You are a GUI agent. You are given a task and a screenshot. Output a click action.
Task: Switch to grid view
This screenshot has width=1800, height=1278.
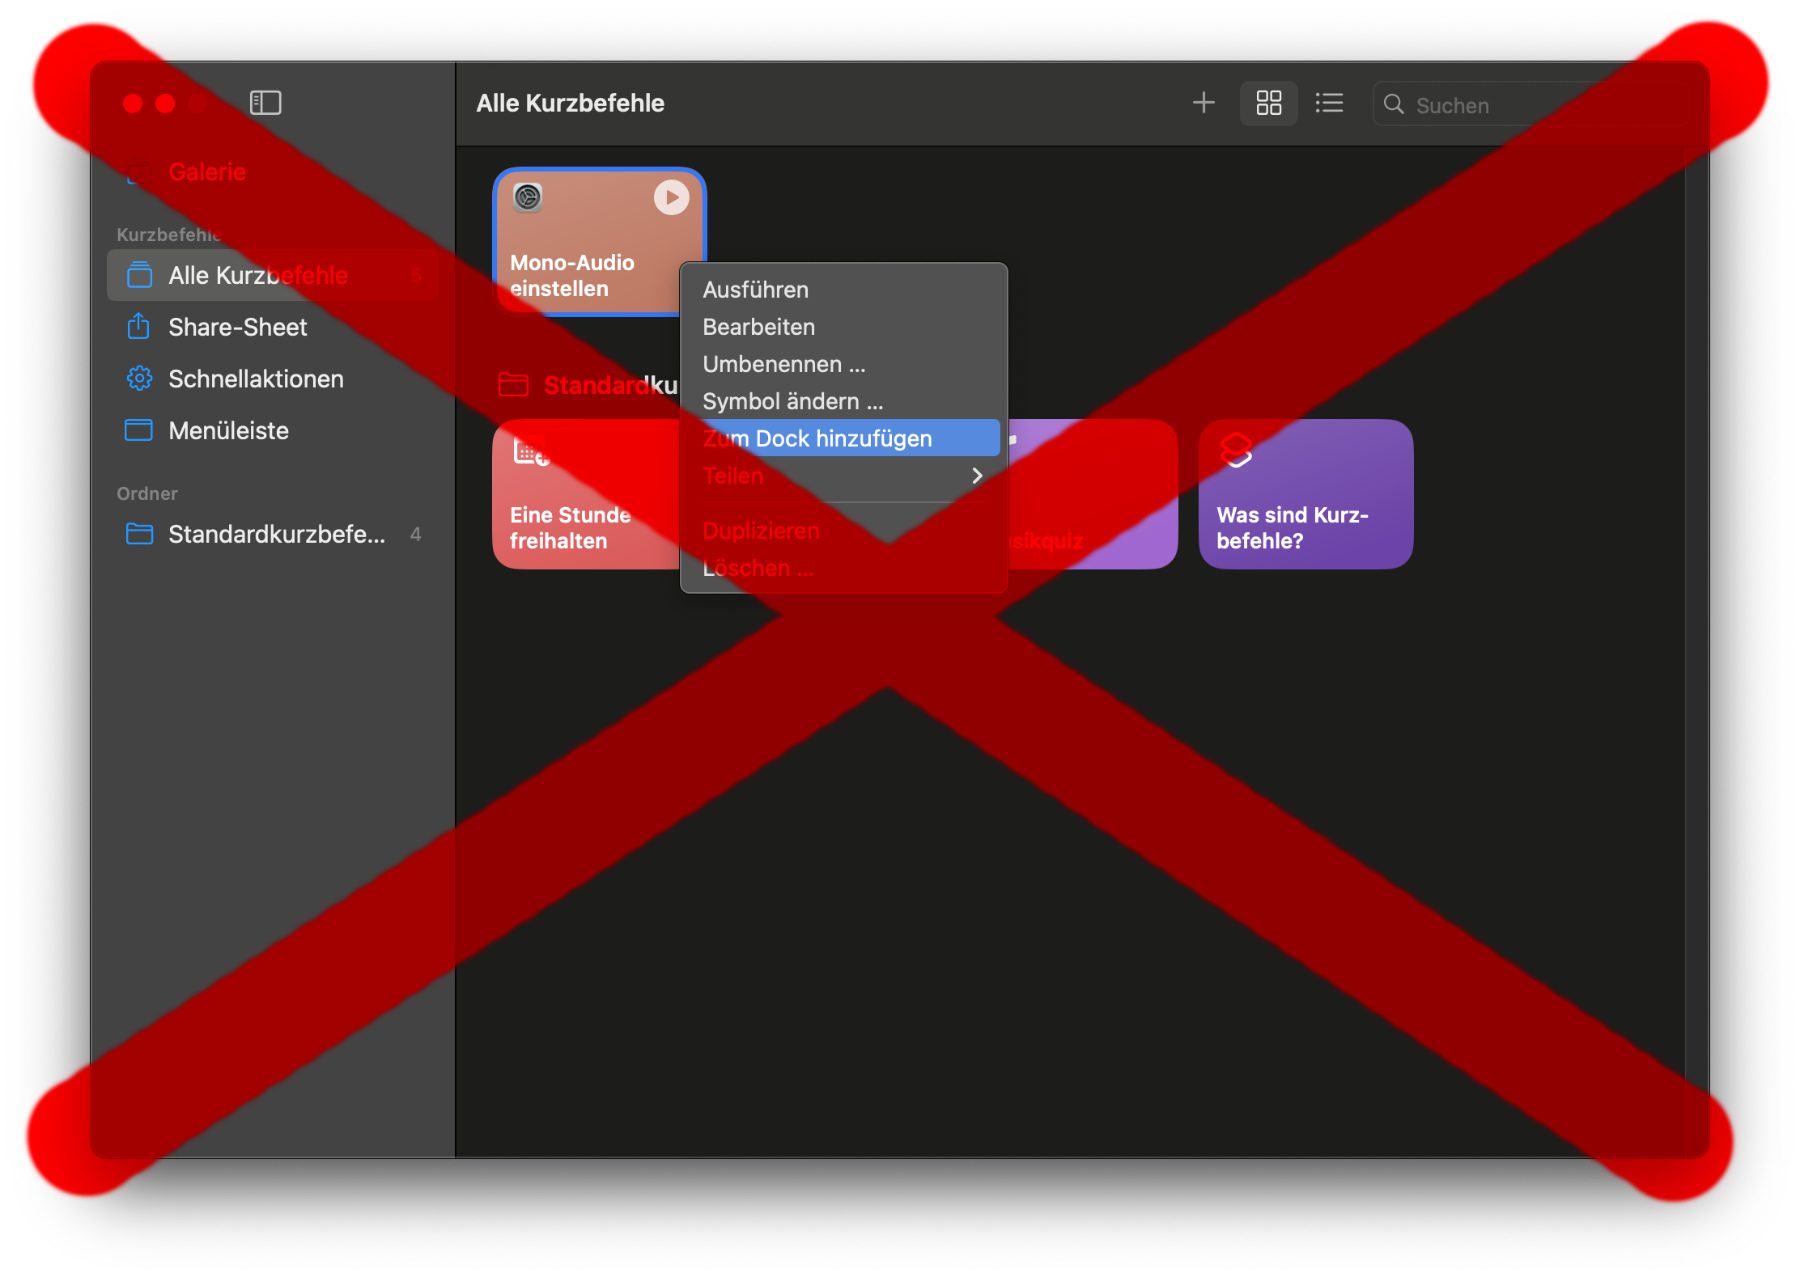pos(1268,103)
